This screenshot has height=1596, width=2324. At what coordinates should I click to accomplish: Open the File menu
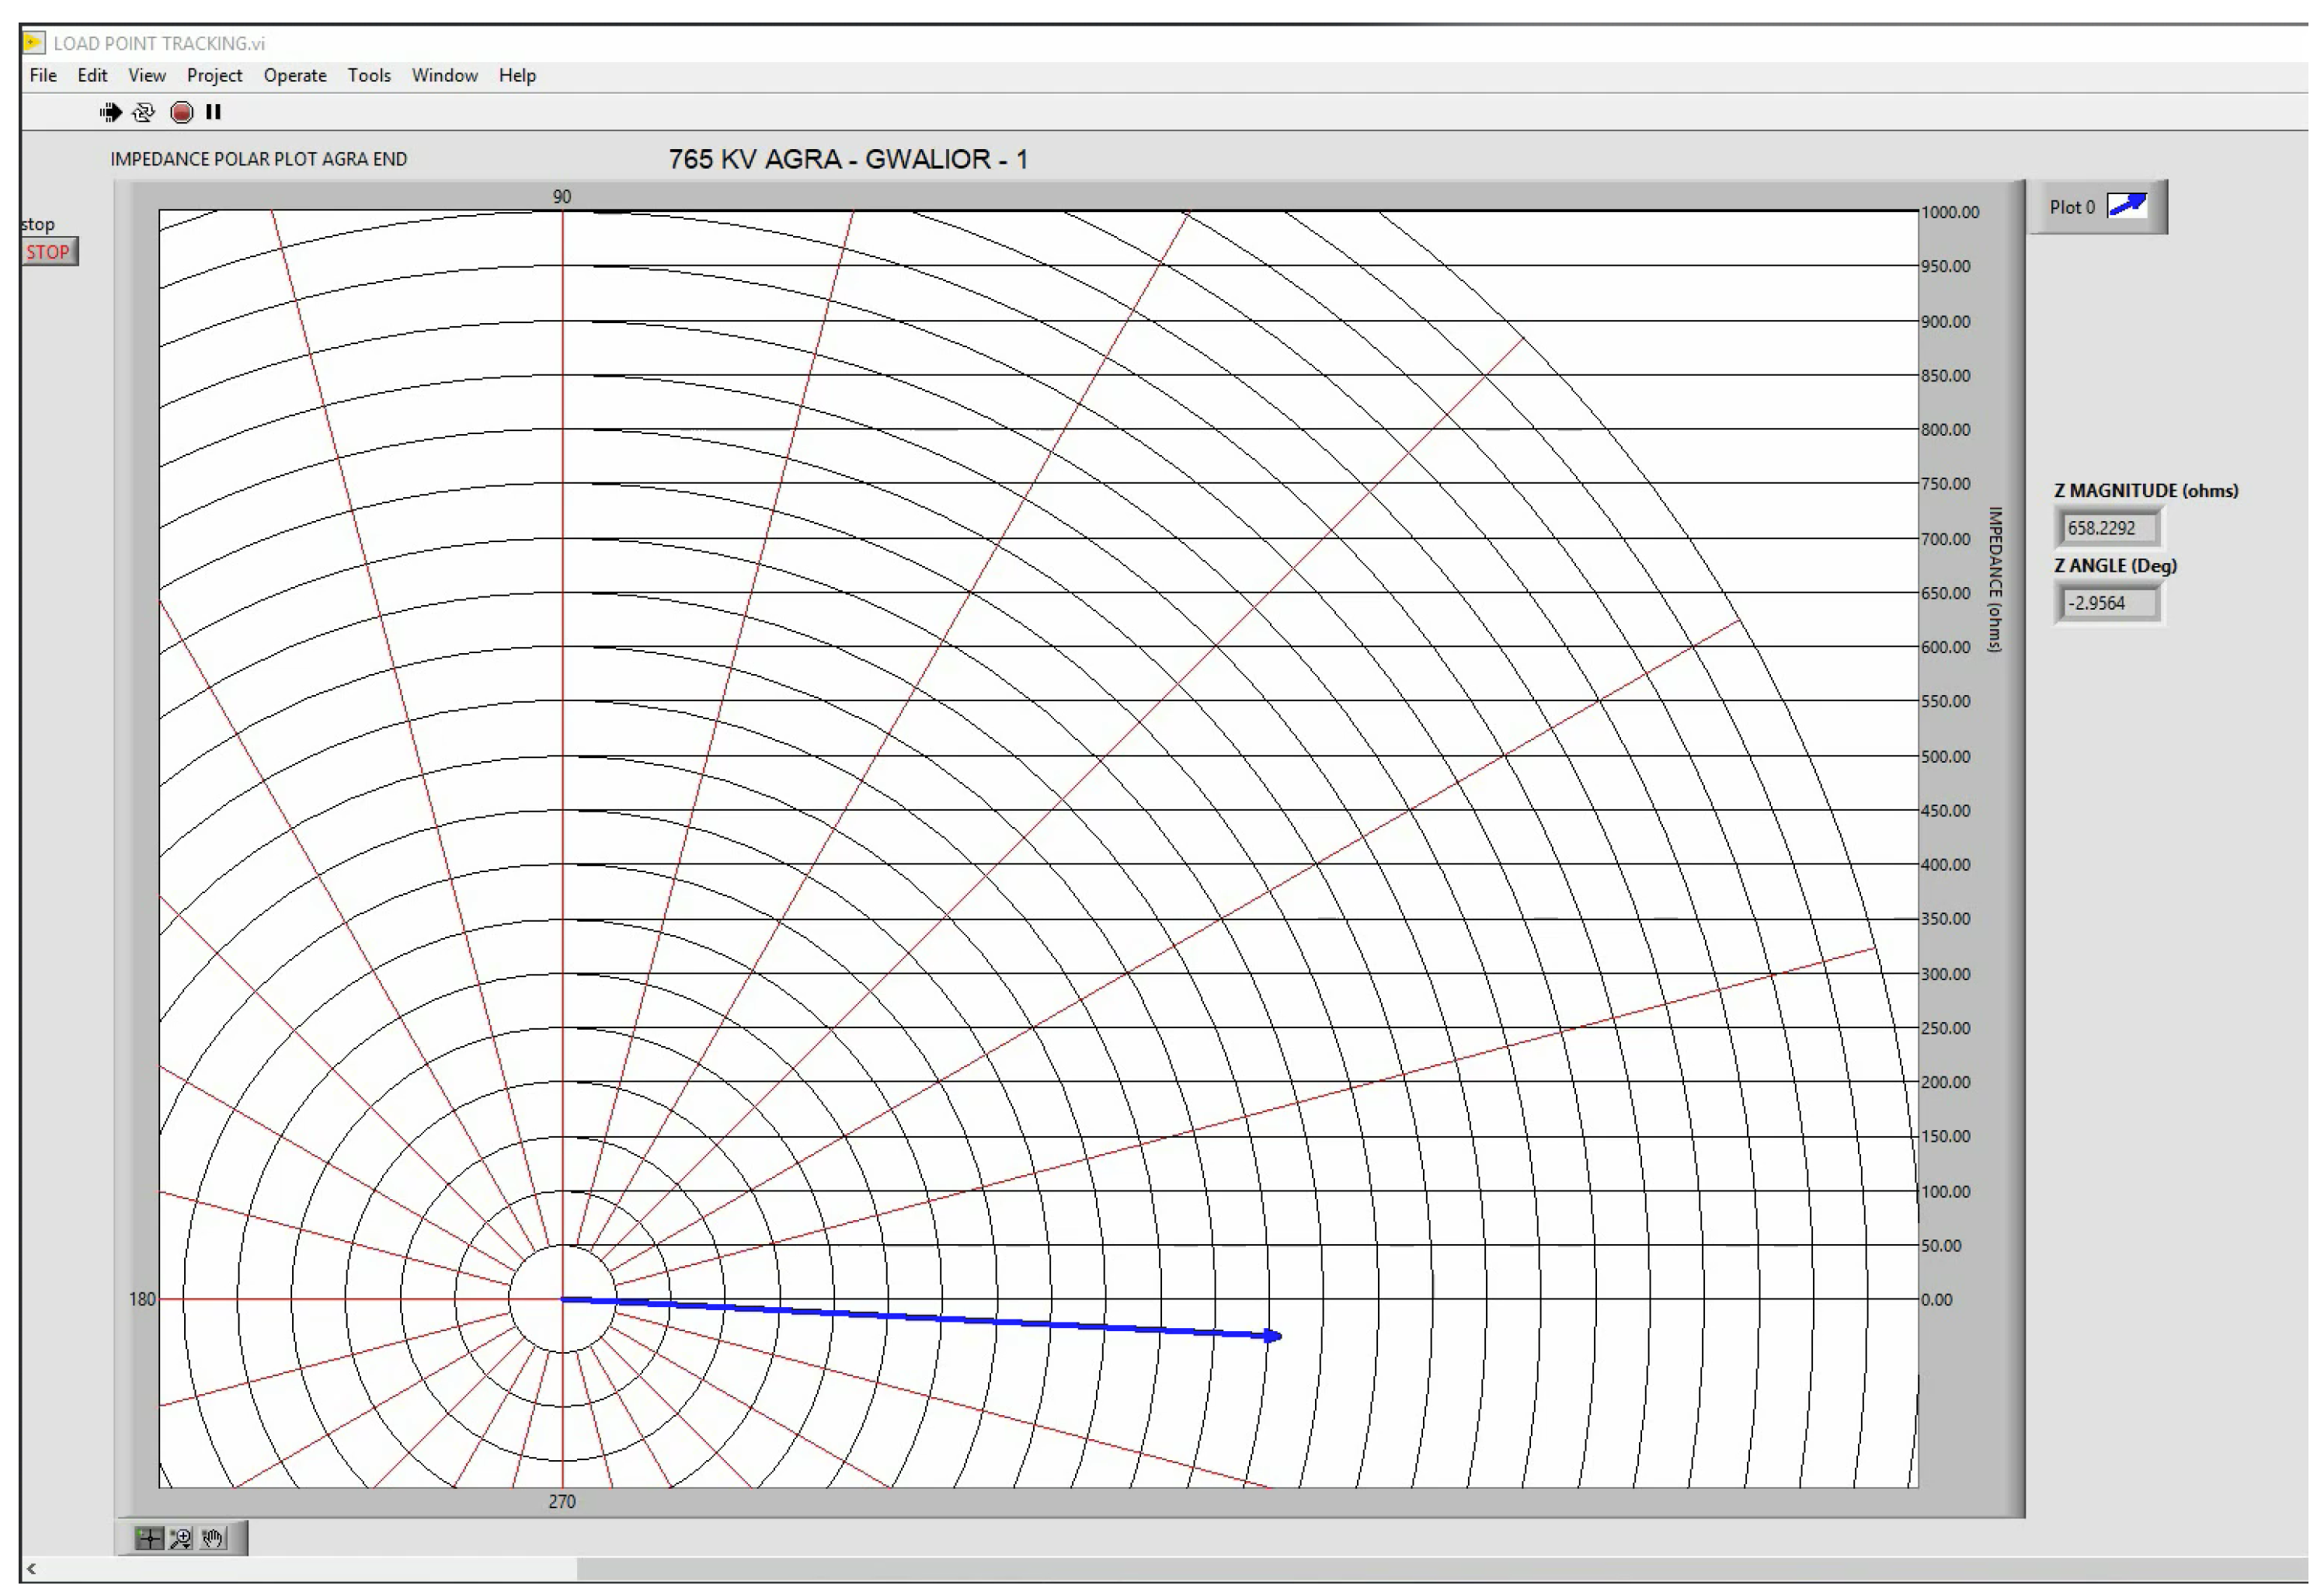coord(43,75)
